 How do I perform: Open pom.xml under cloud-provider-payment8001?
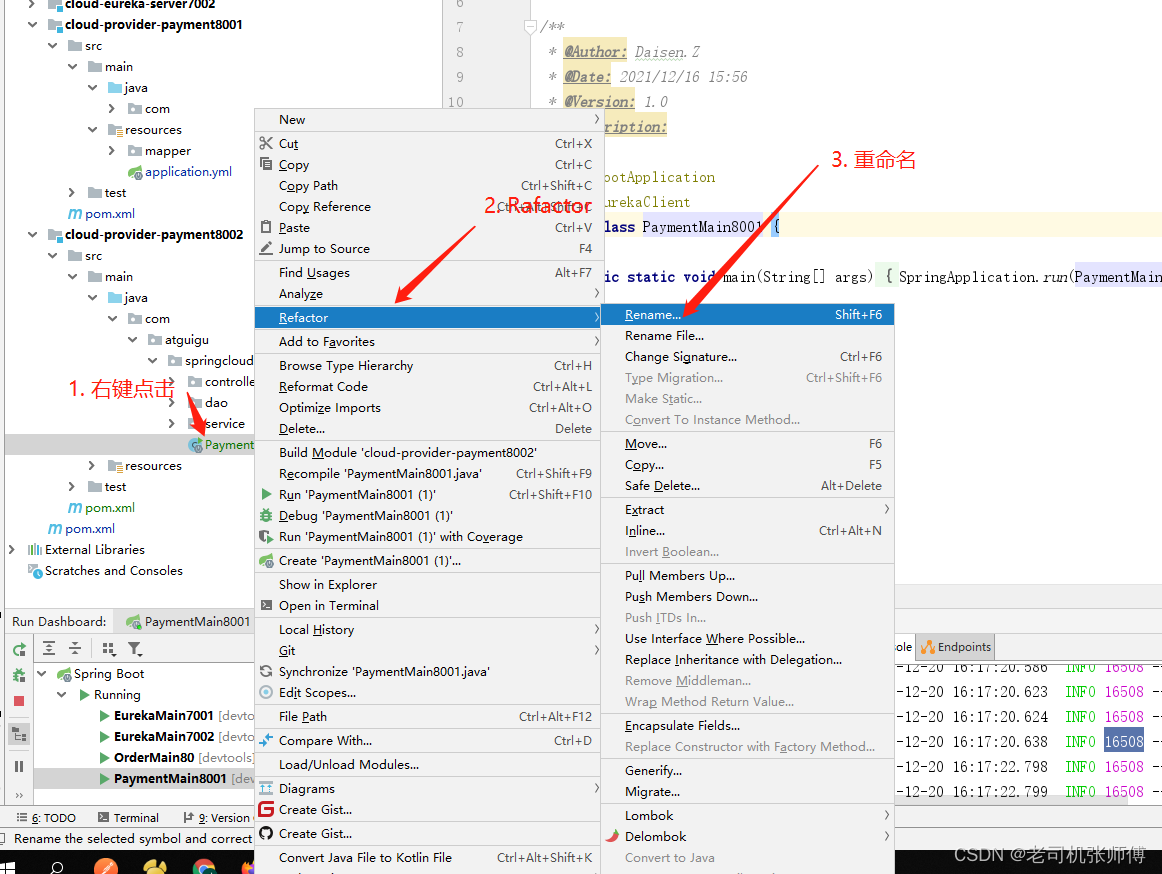pos(110,213)
